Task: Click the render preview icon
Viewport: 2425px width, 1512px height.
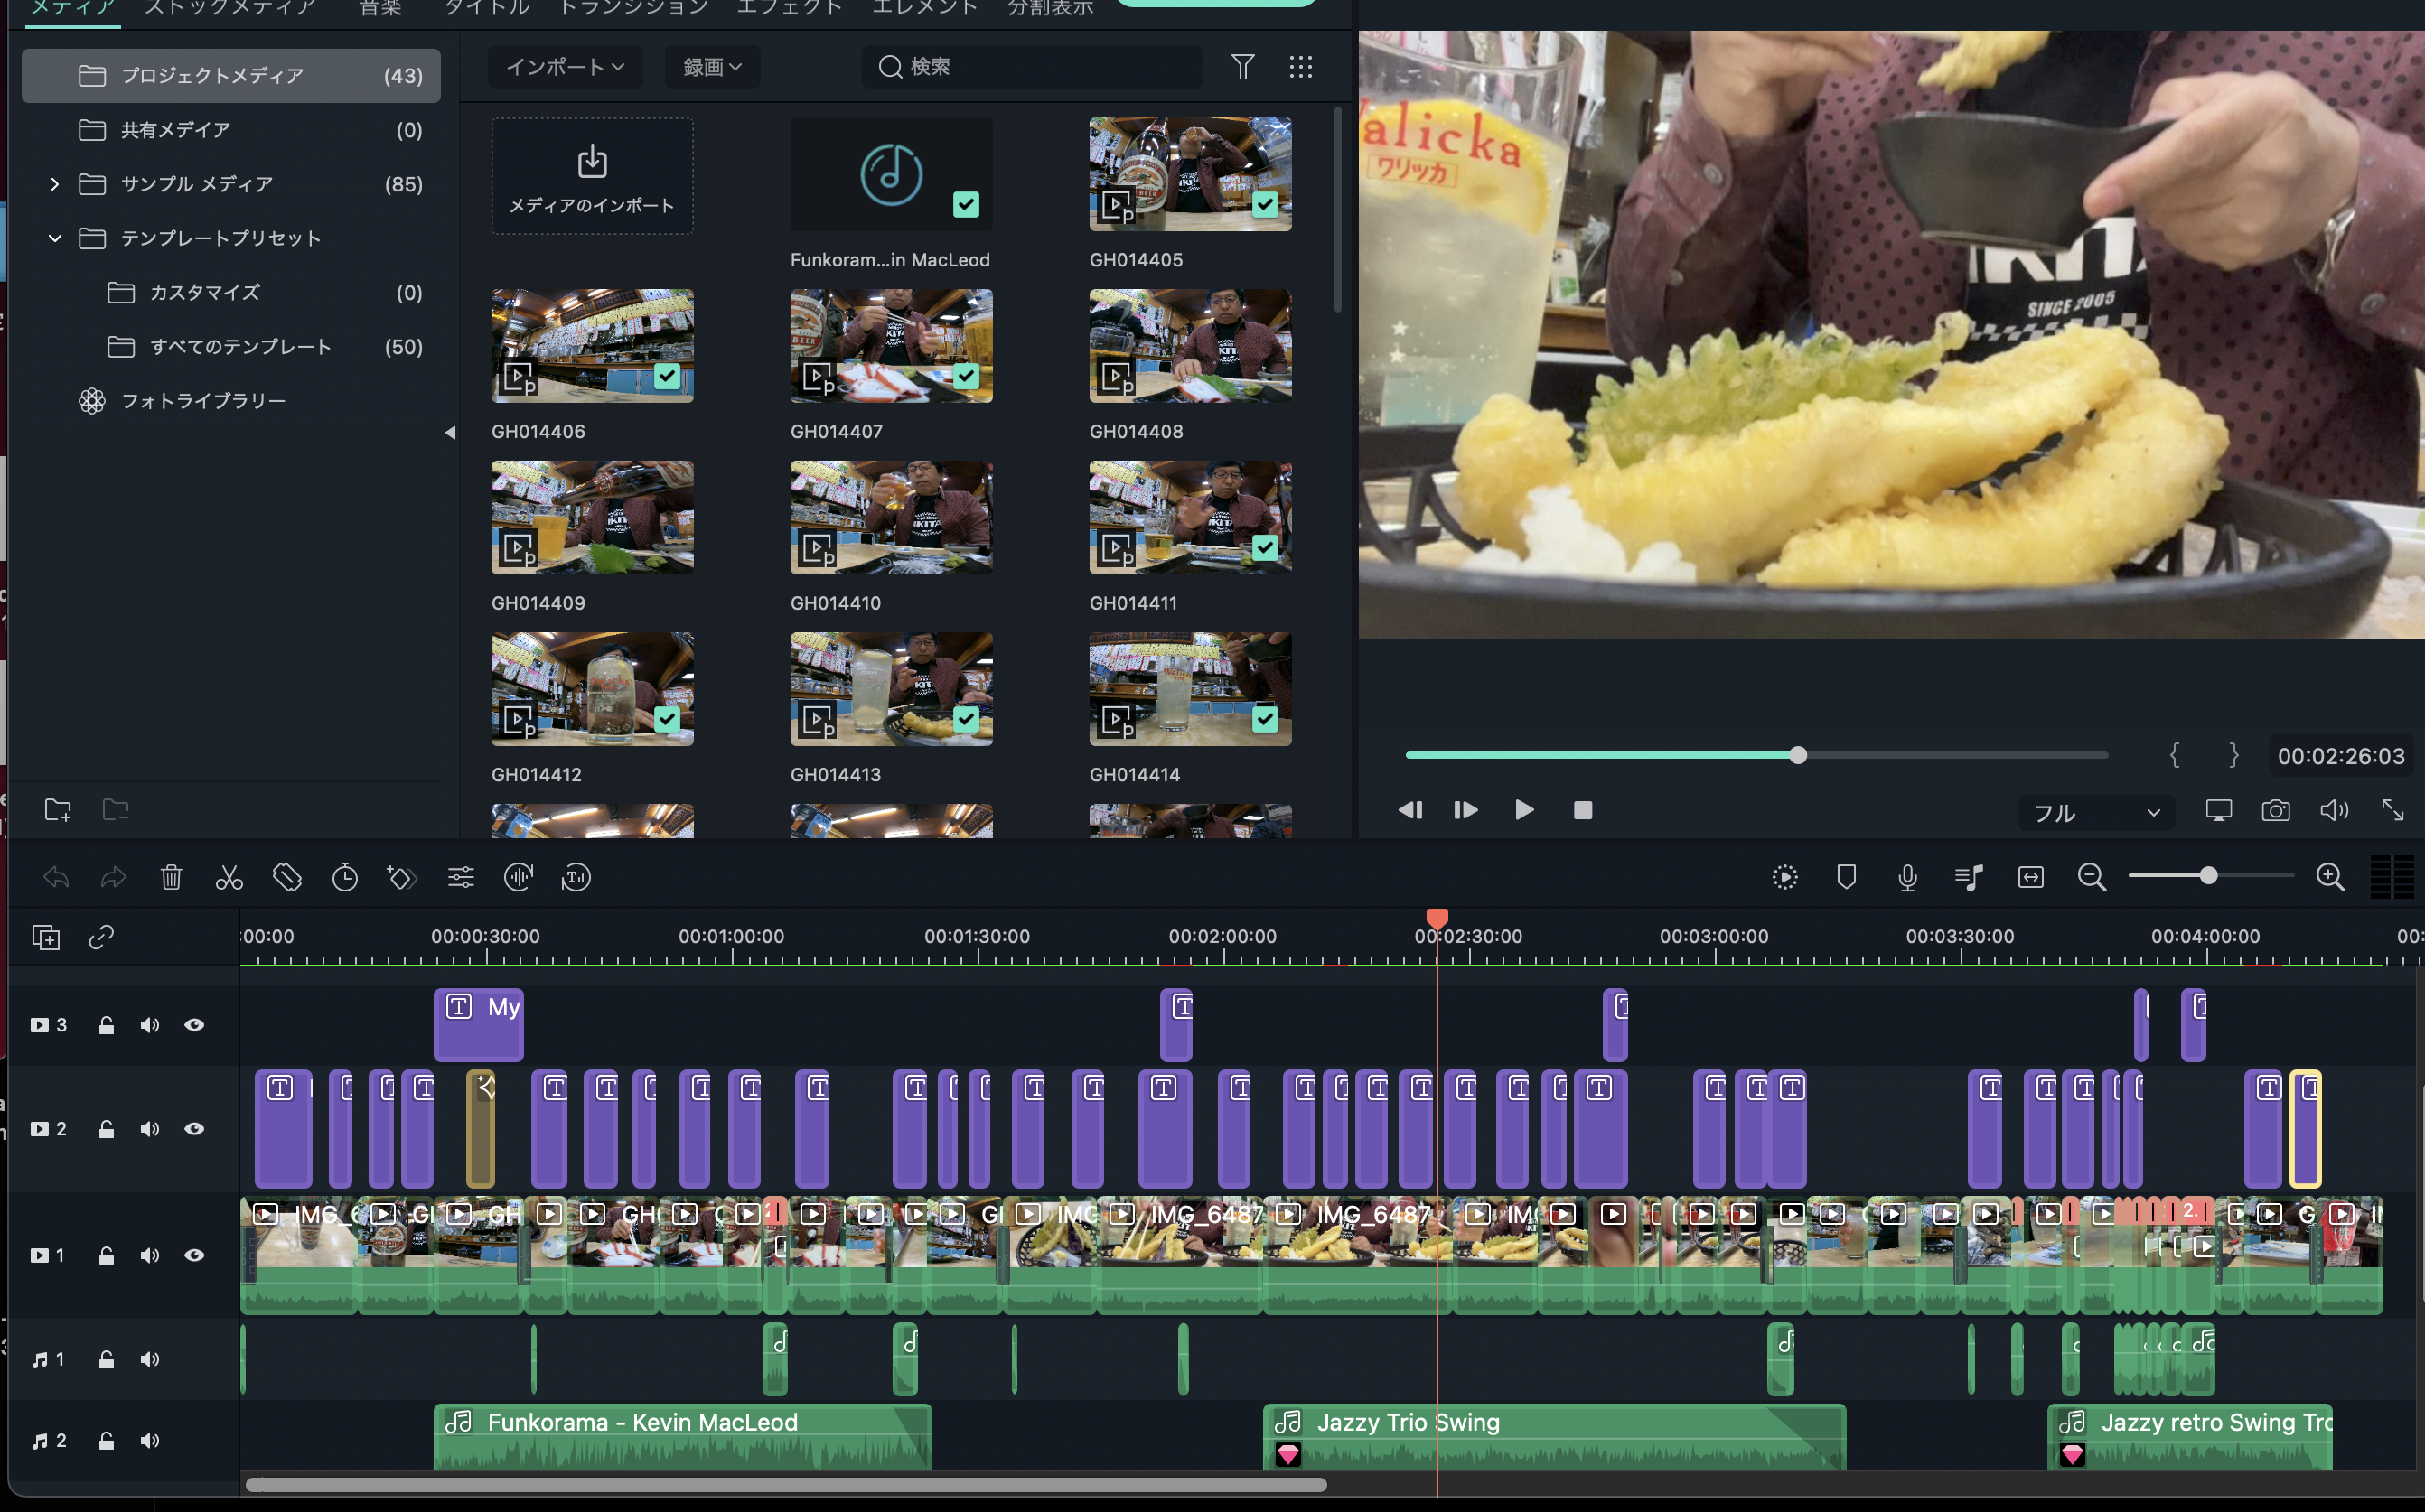Action: point(1785,878)
